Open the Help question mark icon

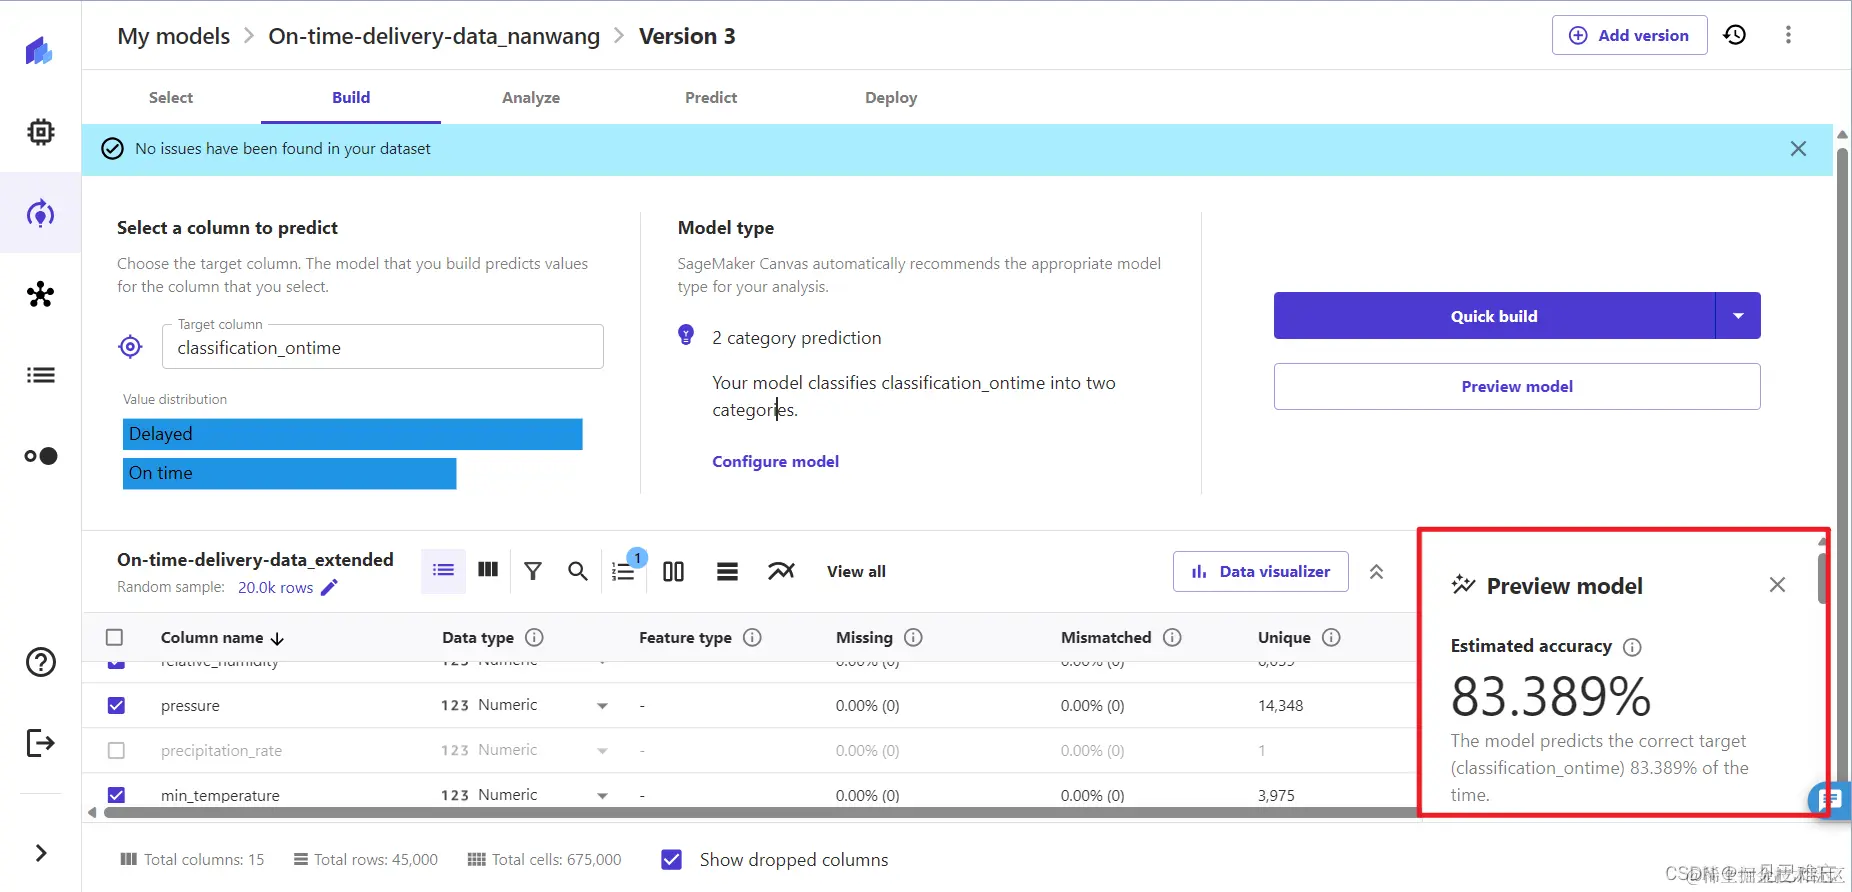(40, 662)
